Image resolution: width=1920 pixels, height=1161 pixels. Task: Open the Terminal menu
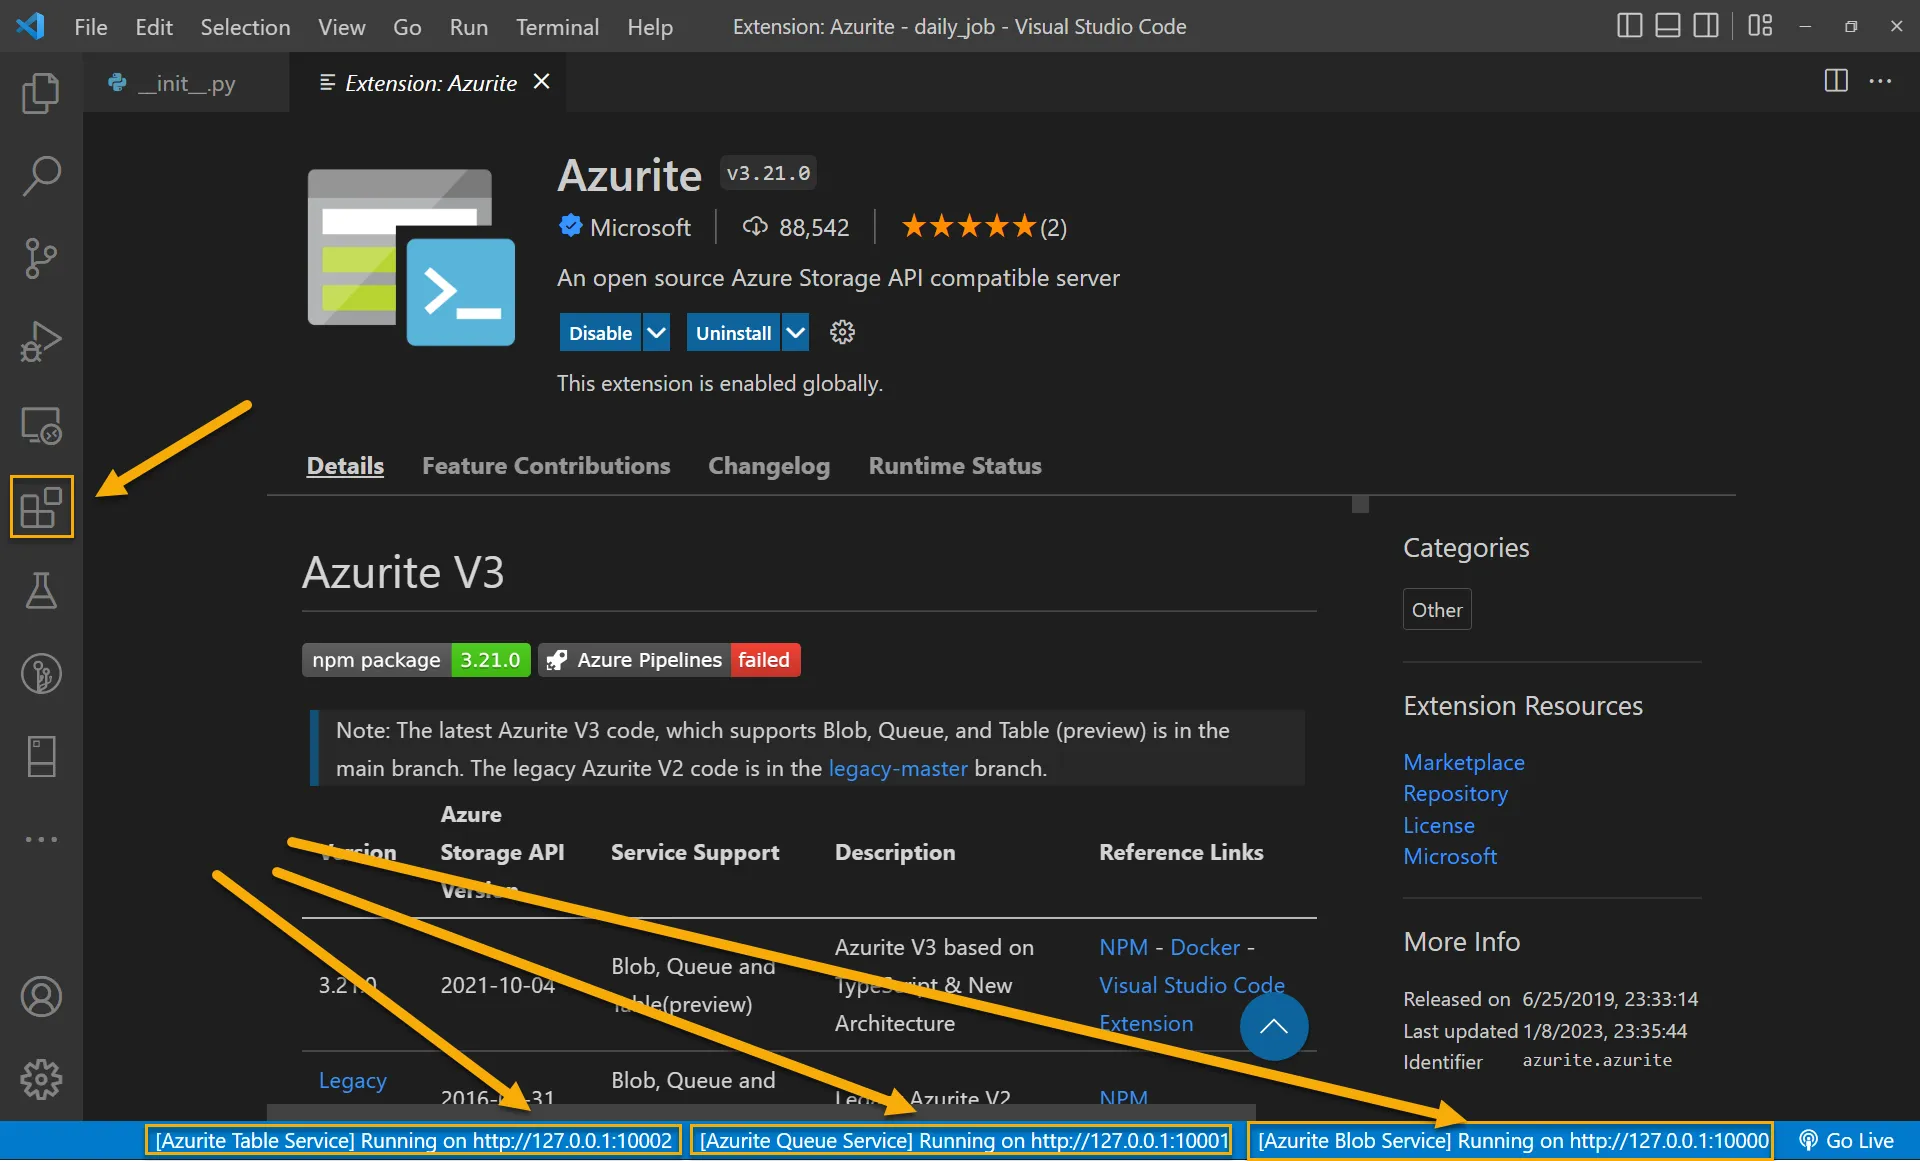click(x=557, y=27)
